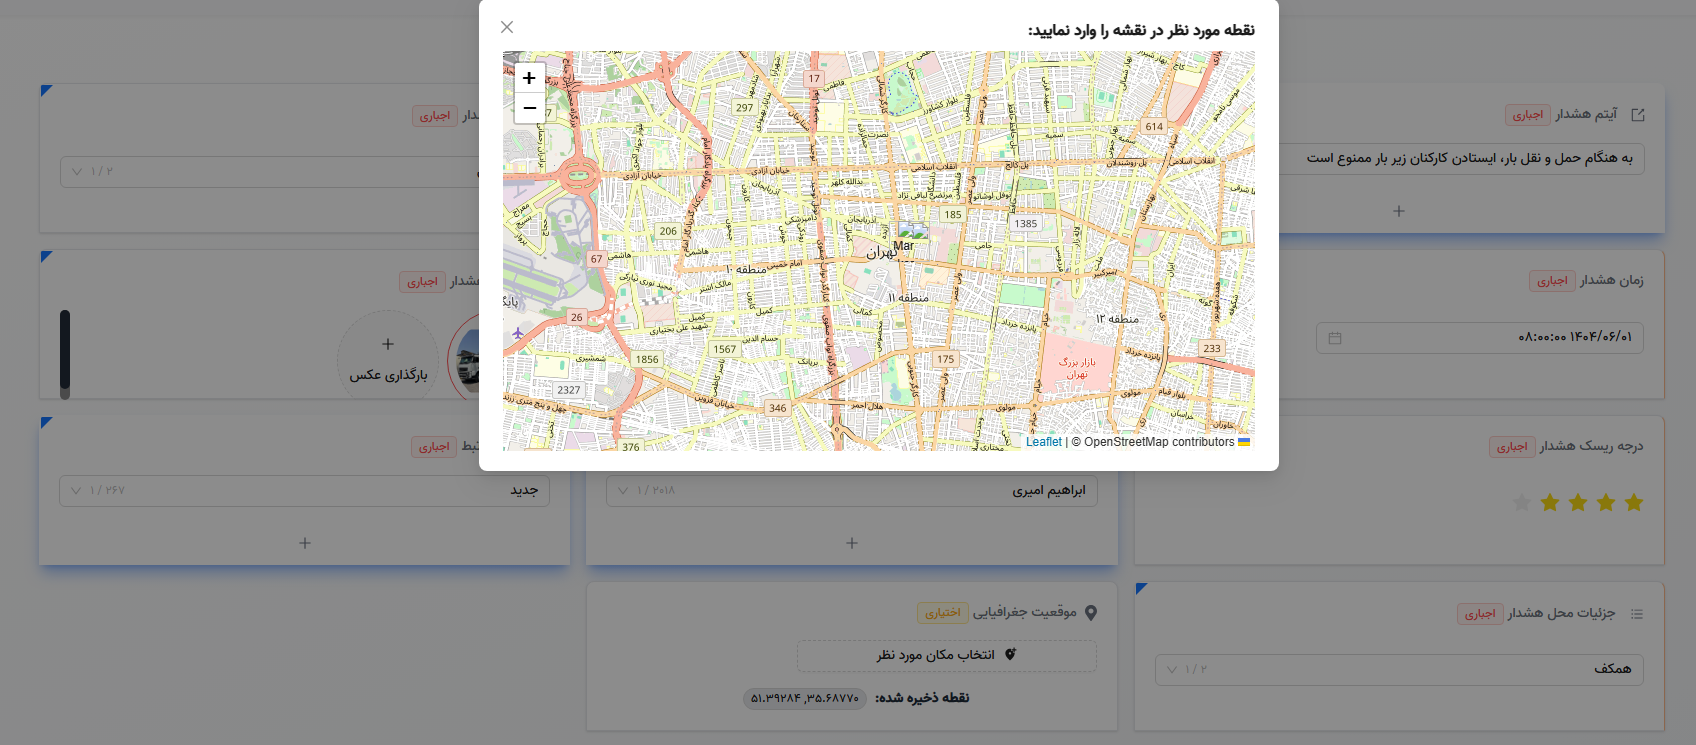This screenshot has width=1696, height=745.
Task: Click the بارگذاری عکس upload button
Action: [x=388, y=360]
